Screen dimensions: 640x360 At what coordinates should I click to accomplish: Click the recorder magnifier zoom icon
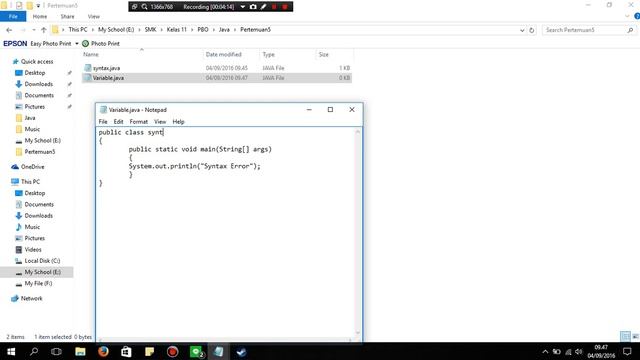[144, 7]
